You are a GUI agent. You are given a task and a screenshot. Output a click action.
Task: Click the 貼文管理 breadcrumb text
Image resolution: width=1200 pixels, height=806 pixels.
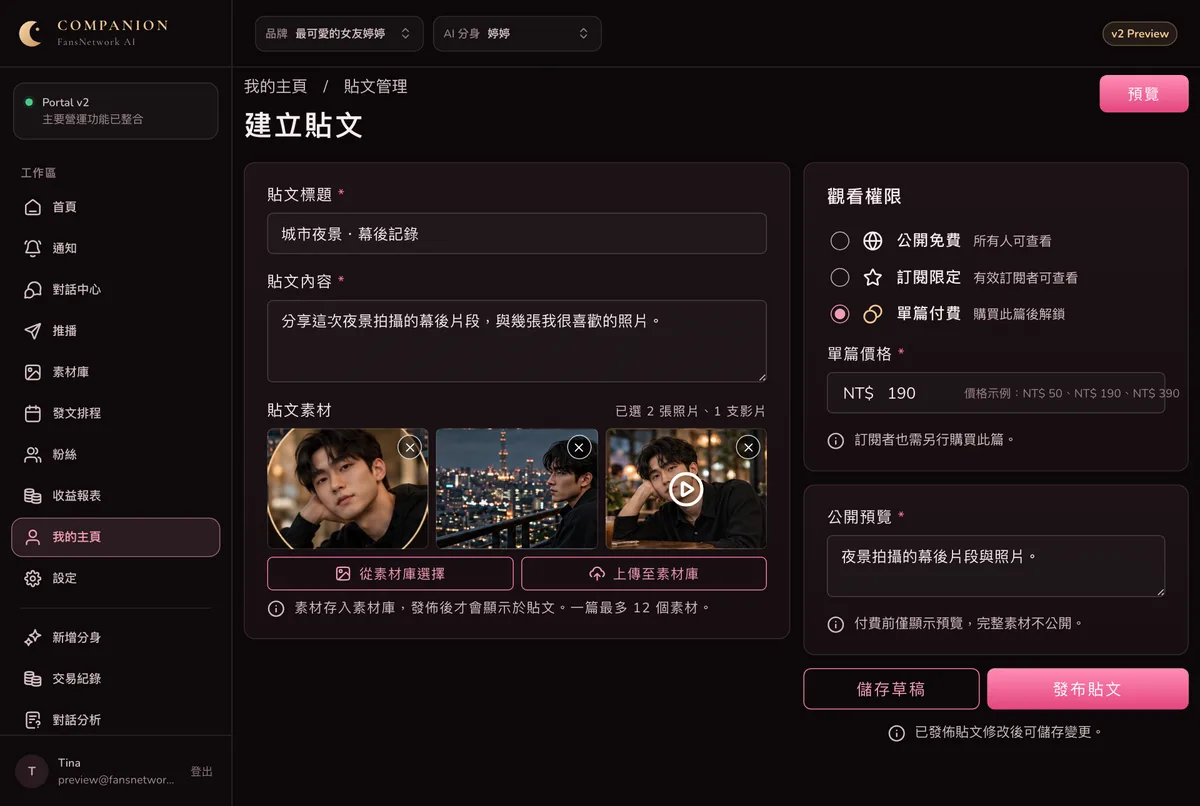click(x=375, y=86)
